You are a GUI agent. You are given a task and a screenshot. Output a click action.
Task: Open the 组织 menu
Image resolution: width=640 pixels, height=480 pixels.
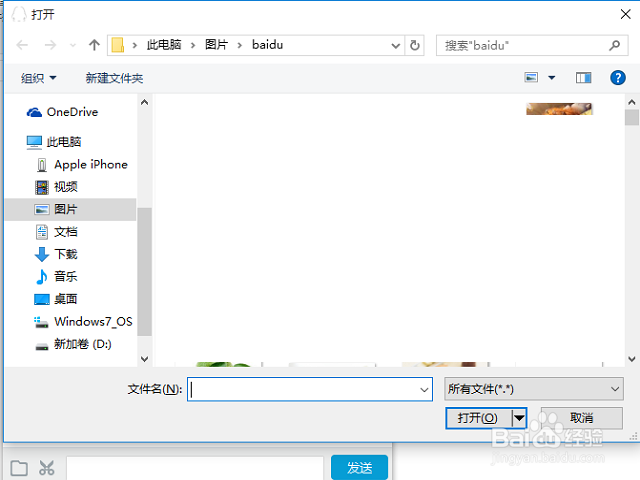(39, 78)
